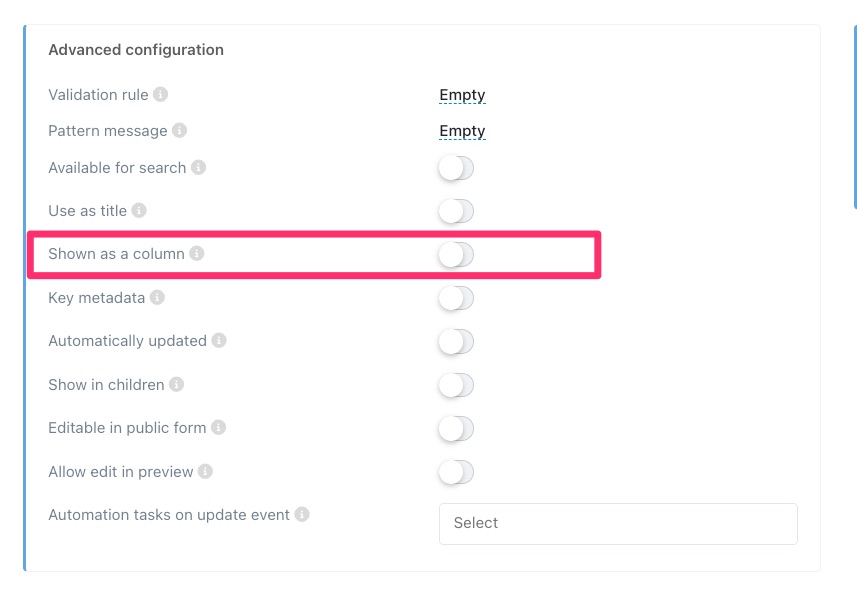Enable the Available for search toggle

tap(456, 168)
